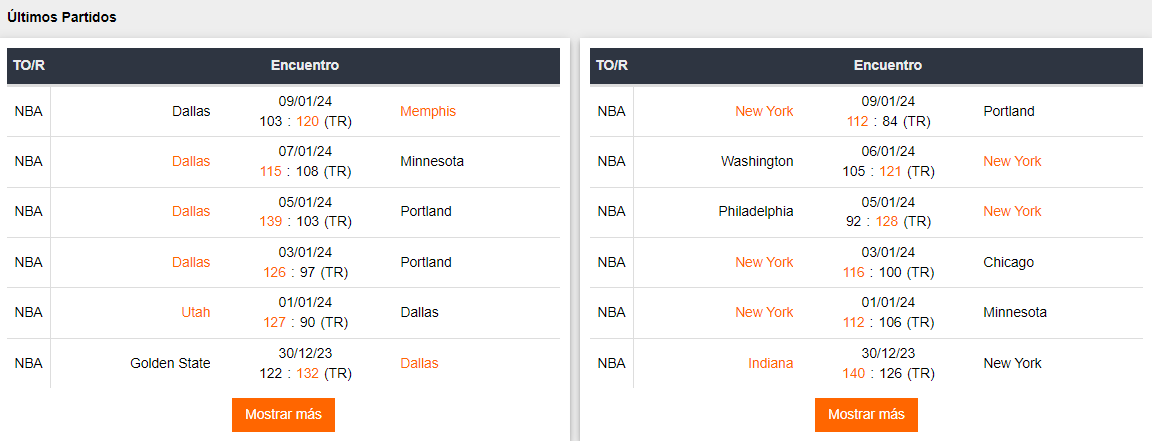Click the Washington team name
Image resolution: width=1152 pixels, height=441 pixels.
(x=757, y=161)
